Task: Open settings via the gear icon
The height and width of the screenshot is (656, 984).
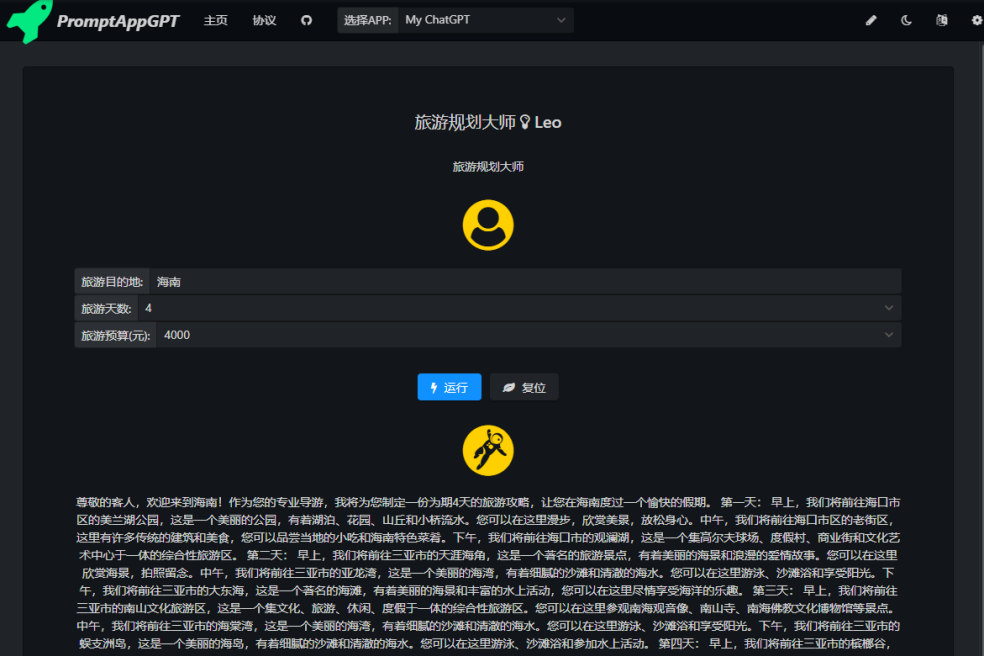Action: [x=977, y=21]
